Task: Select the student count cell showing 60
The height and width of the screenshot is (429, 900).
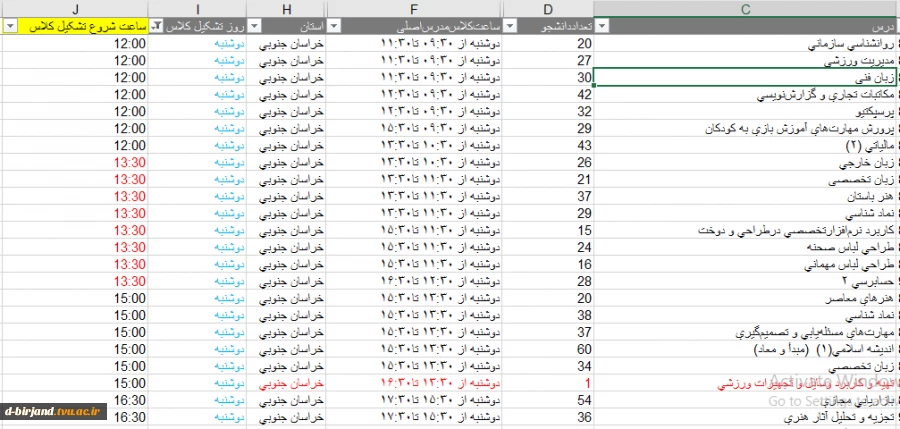Action: 548,349
